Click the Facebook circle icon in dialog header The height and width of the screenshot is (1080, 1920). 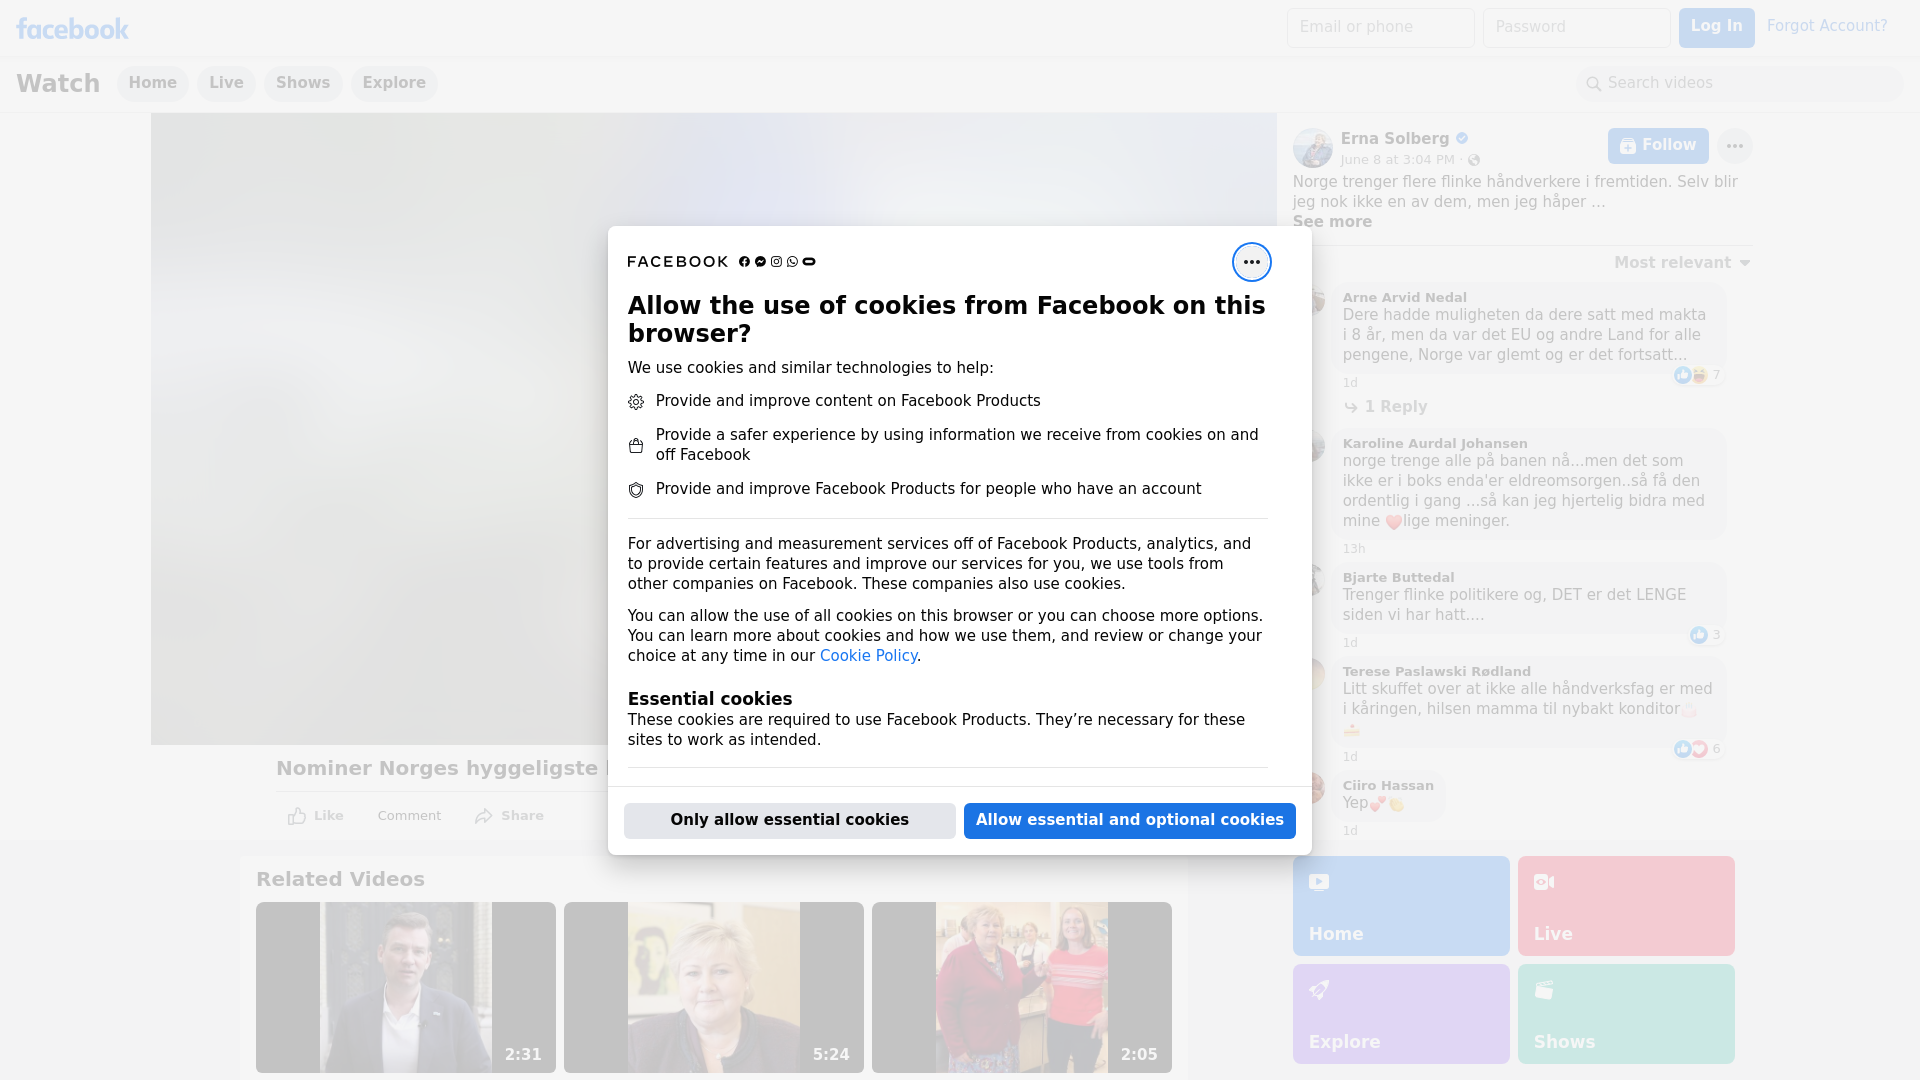pos(744,262)
